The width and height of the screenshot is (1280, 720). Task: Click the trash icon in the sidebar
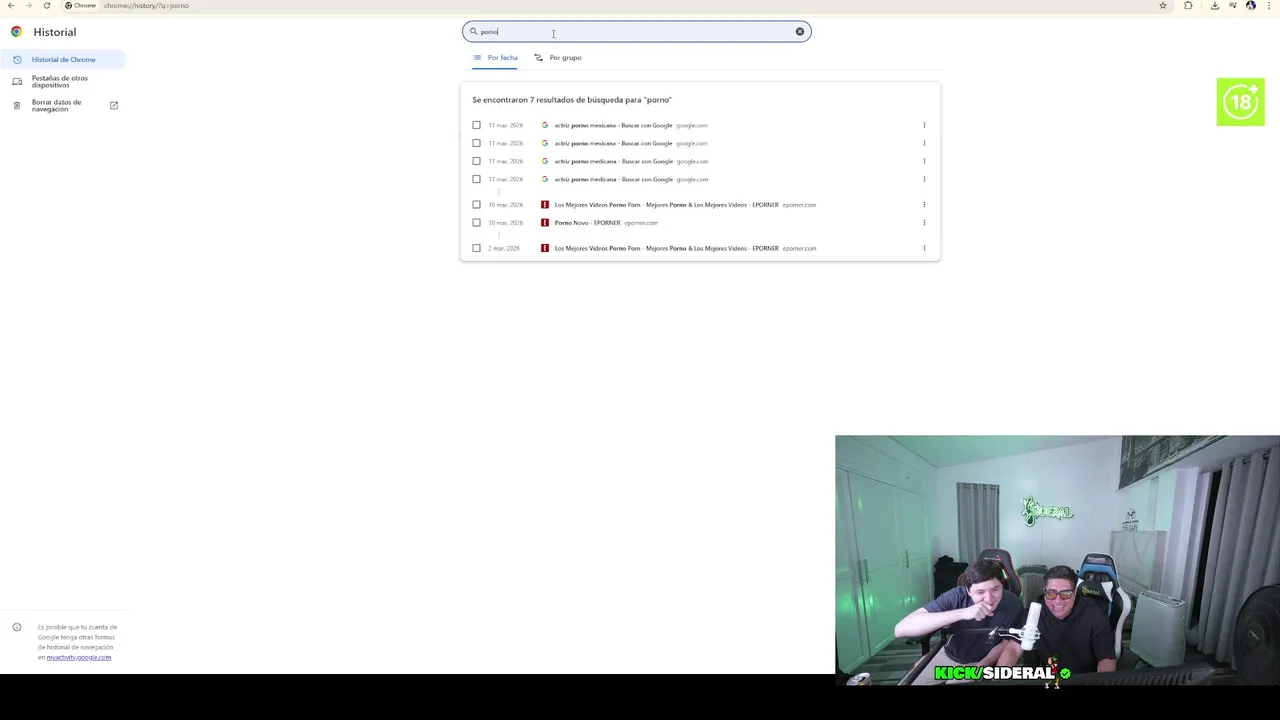[x=17, y=105]
